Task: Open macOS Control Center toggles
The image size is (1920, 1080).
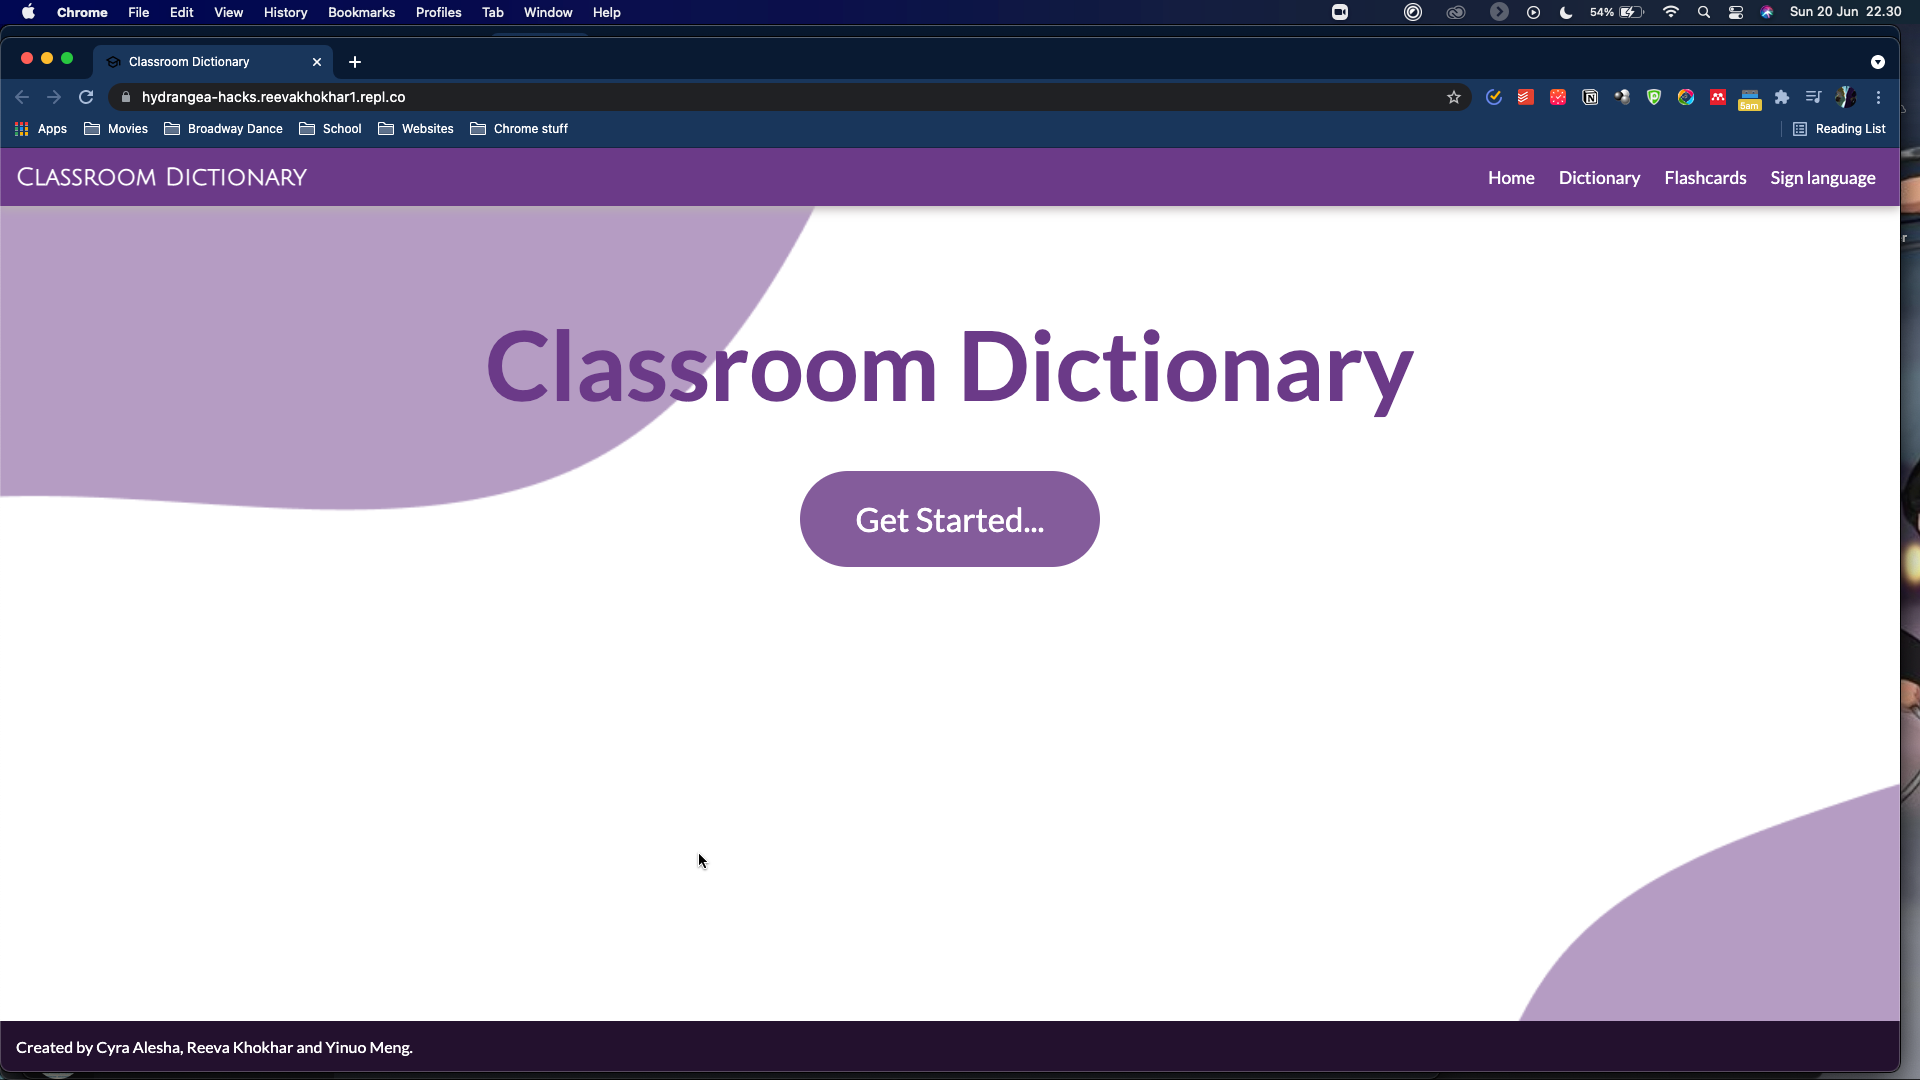Action: tap(1736, 12)
